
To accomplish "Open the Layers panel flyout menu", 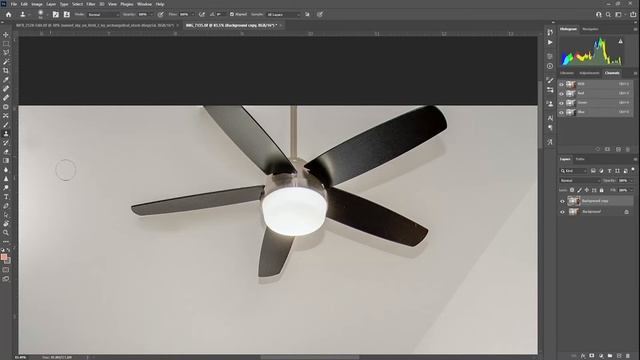I will tap(635, 159).
